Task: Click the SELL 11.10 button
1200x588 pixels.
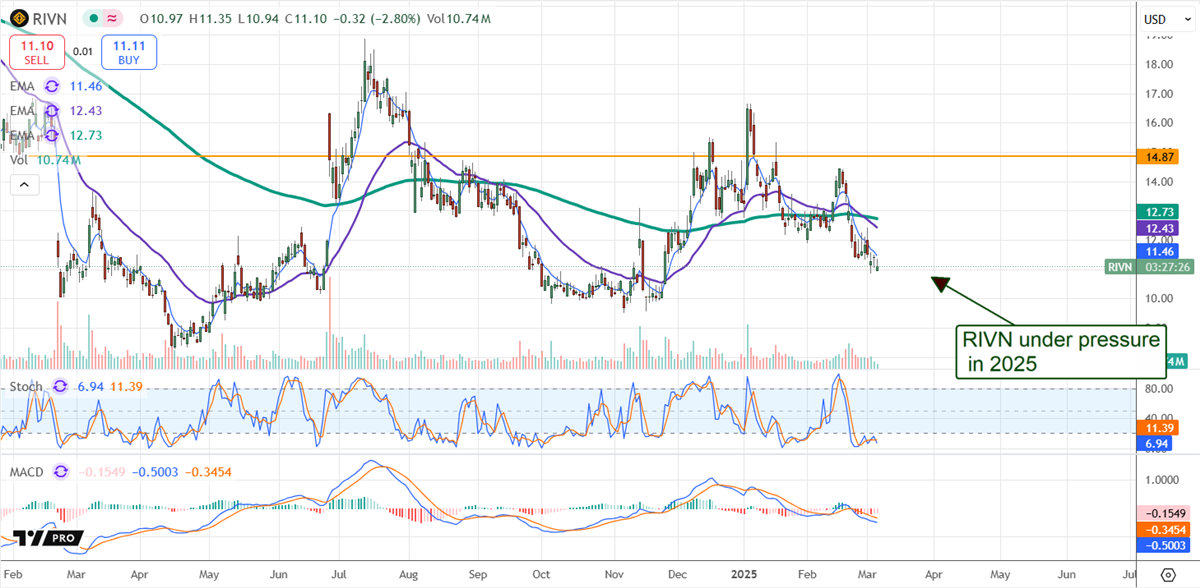Action: pyautogui.click(x=35, y=51)
